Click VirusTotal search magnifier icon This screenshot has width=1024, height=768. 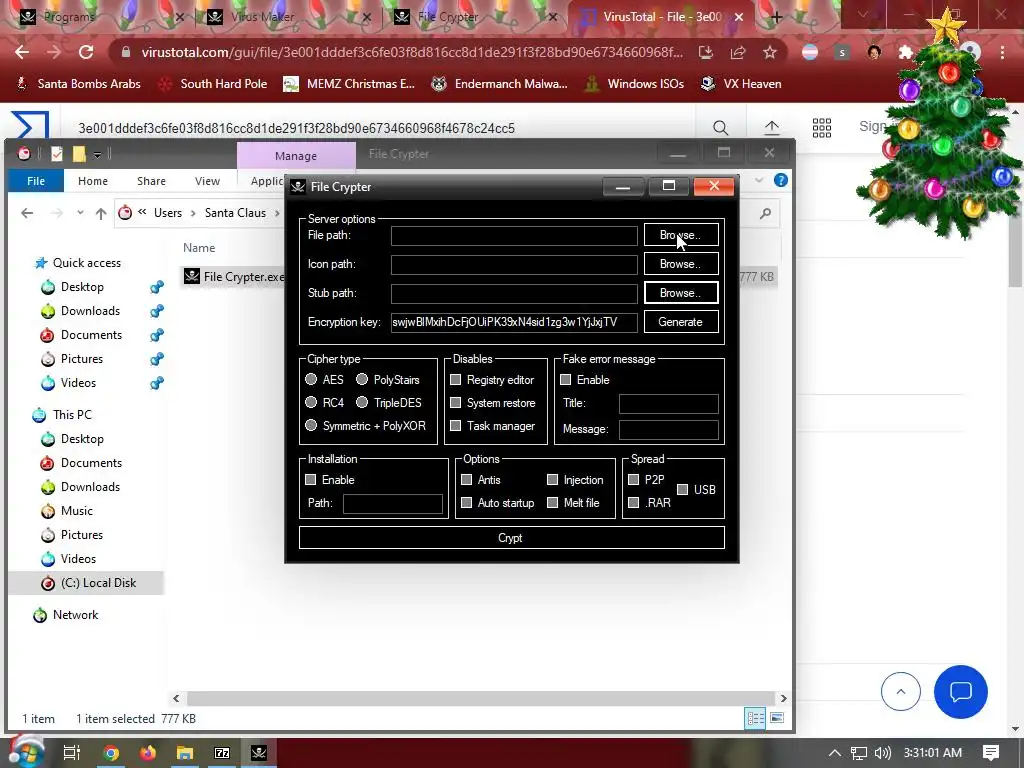[x=720, y=127]
